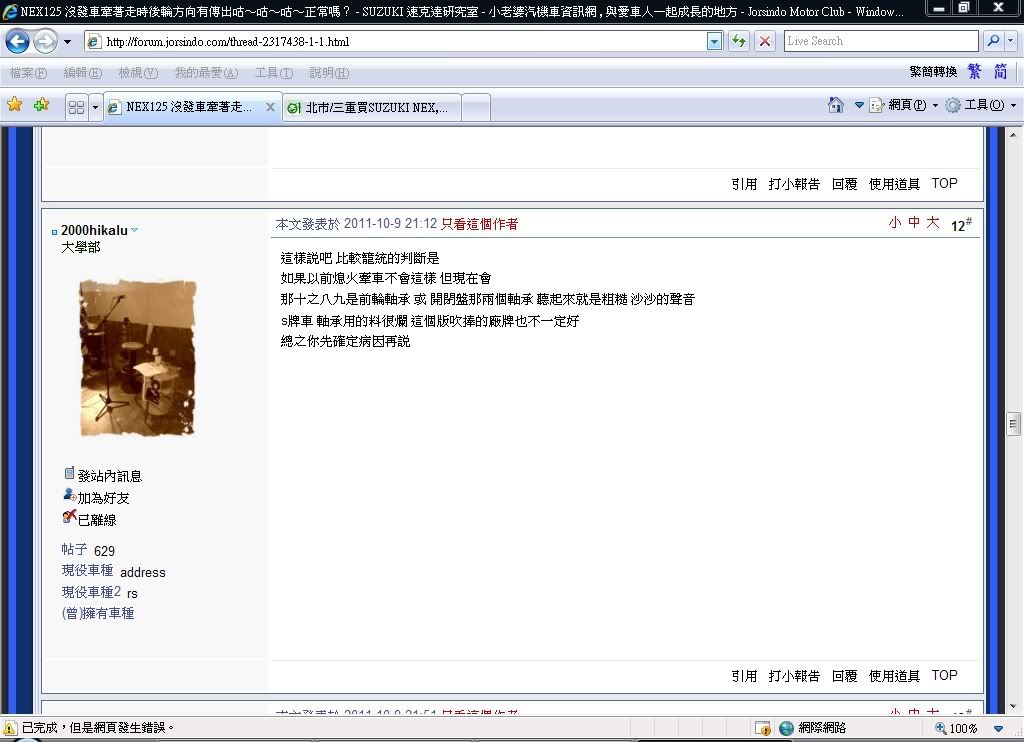Switch font size to 大 (large)
Image resolution: width=1024 pixels, height=742 pixels.
tap(932, 223)
